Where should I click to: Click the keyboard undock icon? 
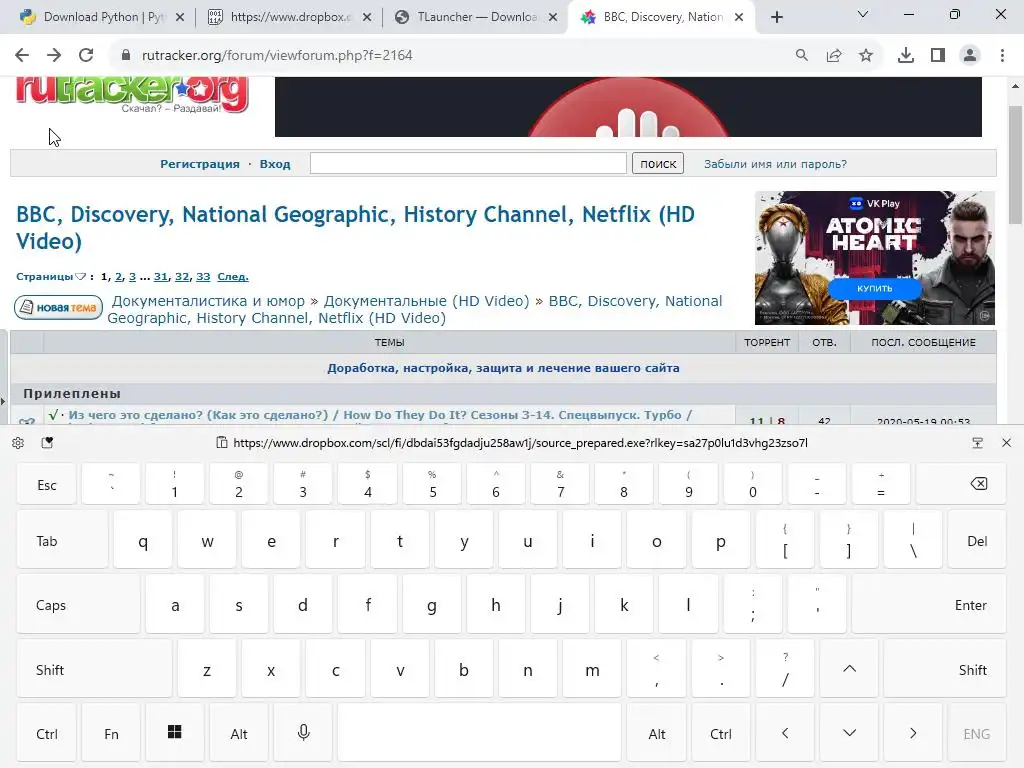978,443
